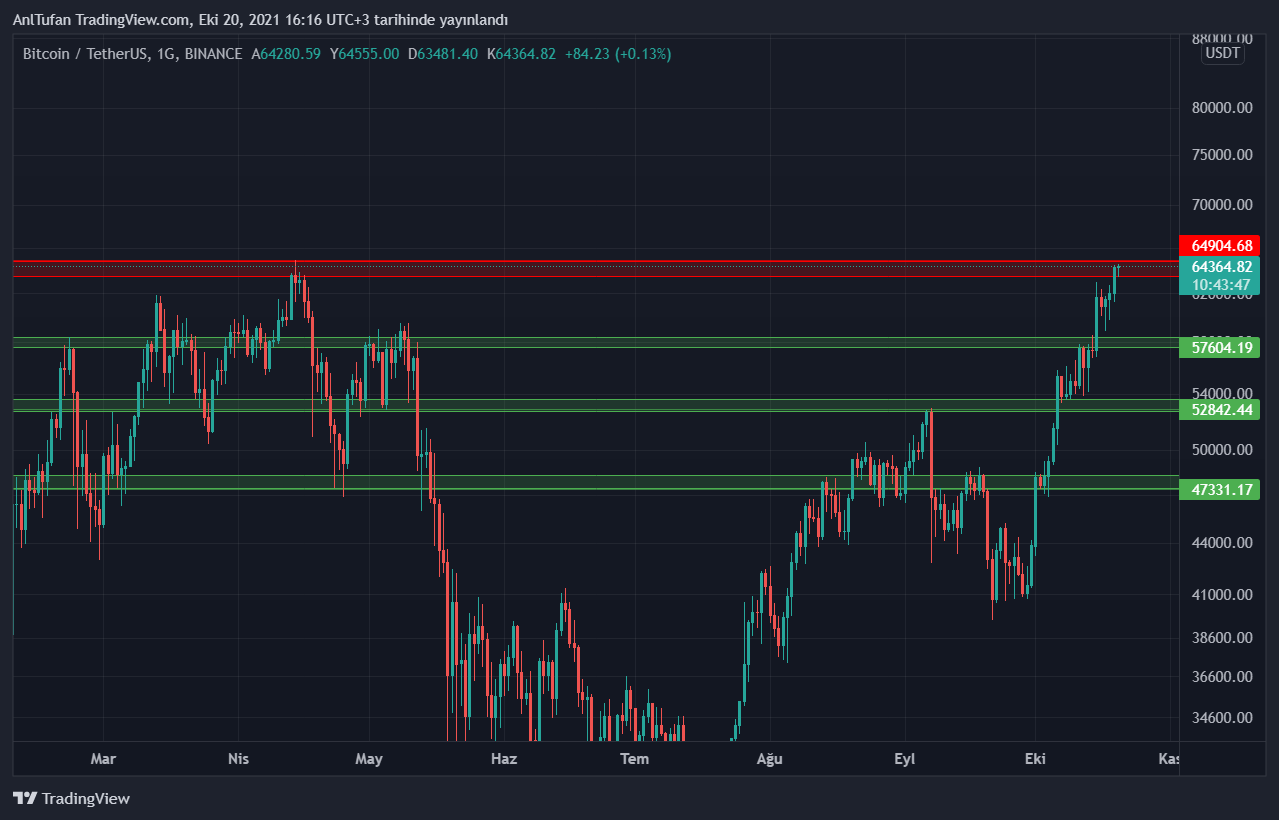Screen dimensions: 1279x820
Task: Select the red resistance zone band
Action: (x=595, y=268)
